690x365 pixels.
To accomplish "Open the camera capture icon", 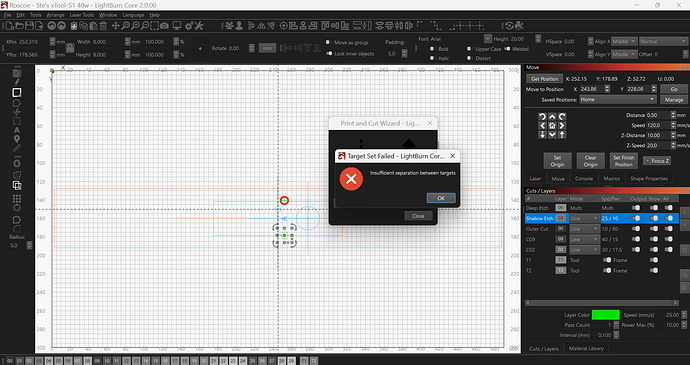I will coord(164,26).
